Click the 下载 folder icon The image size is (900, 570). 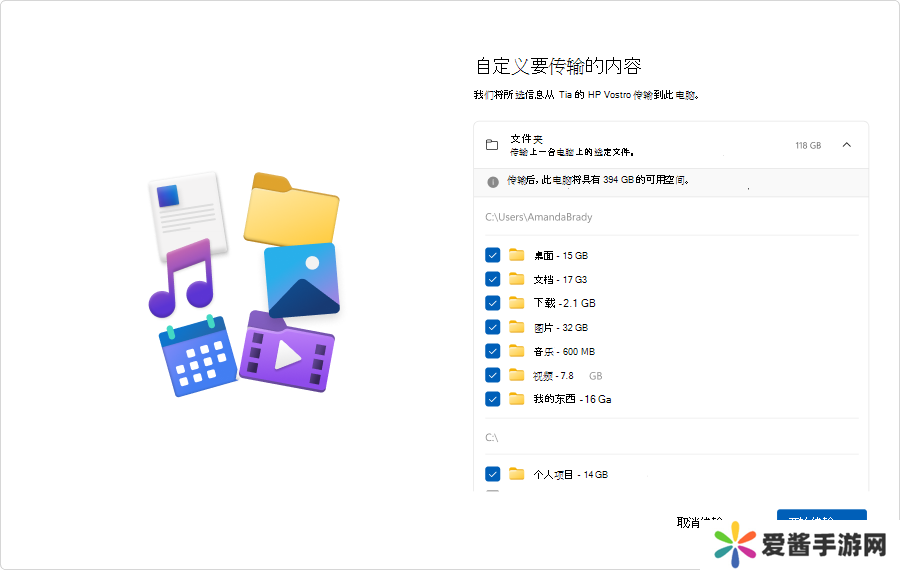point(517,303)
